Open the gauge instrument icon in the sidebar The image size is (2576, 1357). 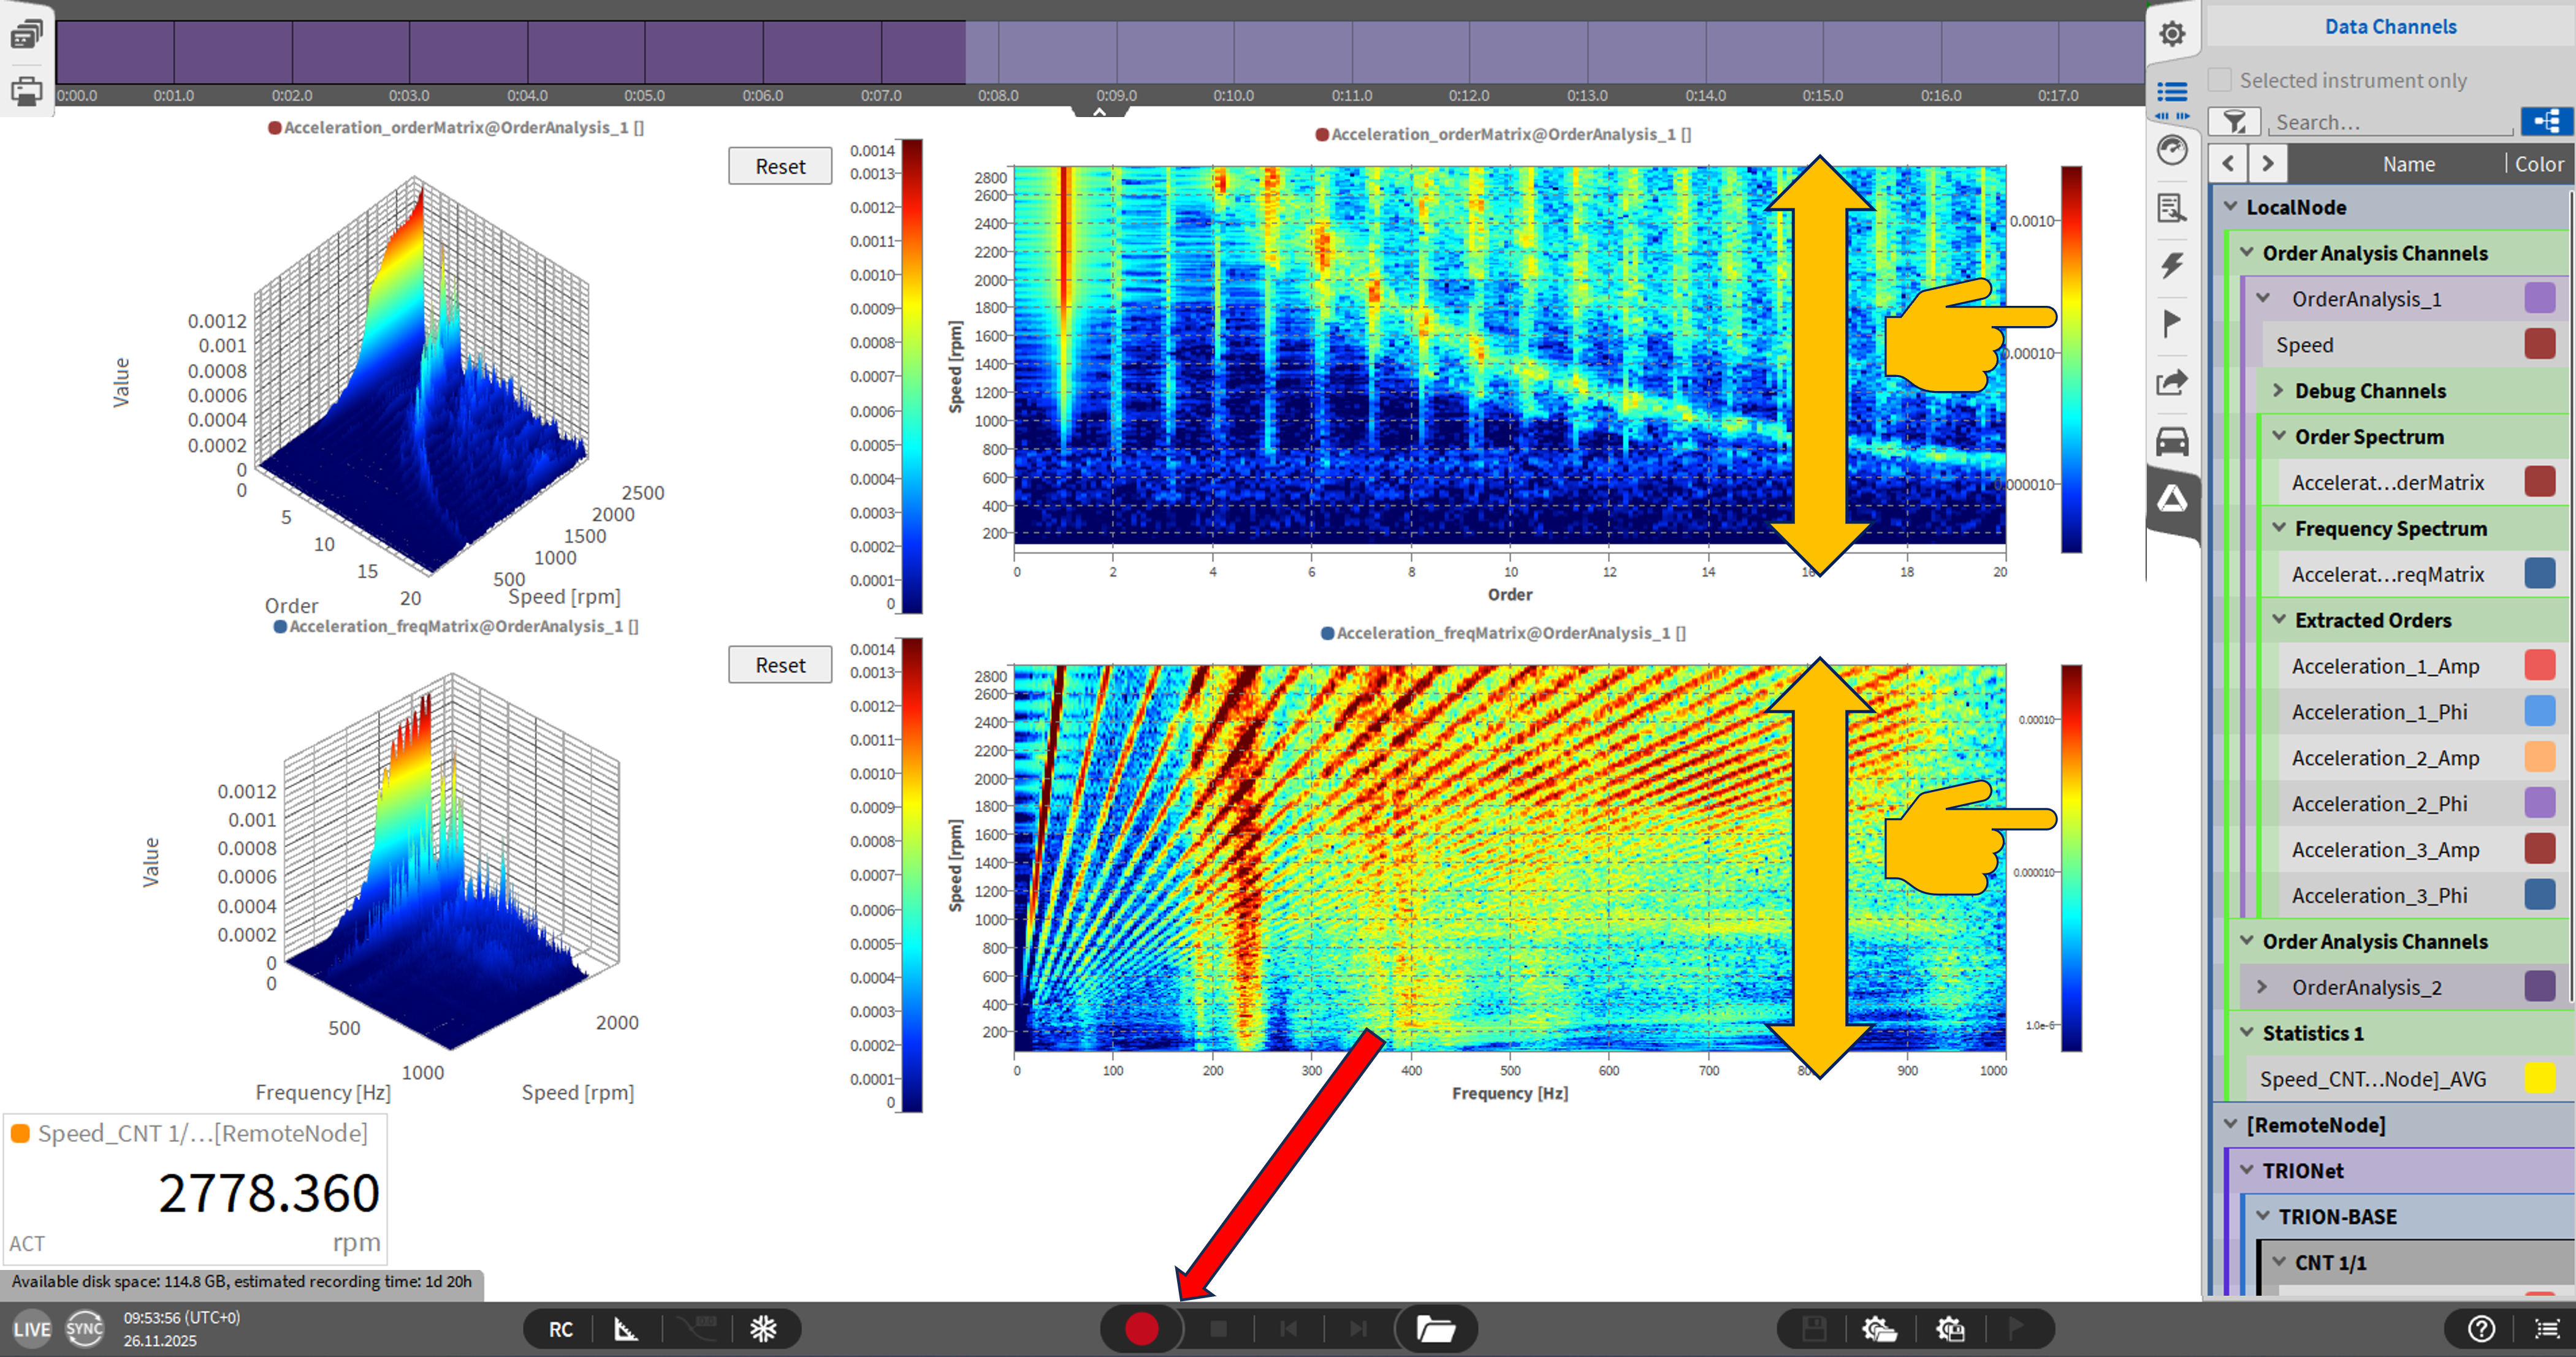pyautogui.click(x=2172, y=150)
